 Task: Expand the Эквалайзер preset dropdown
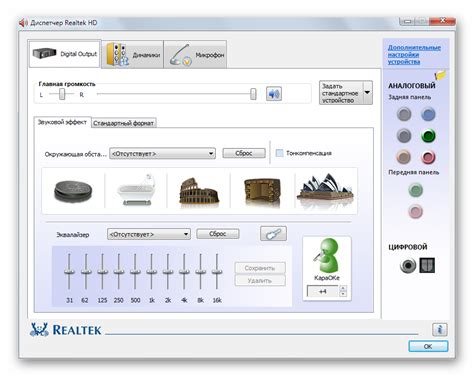pos(149,234)
